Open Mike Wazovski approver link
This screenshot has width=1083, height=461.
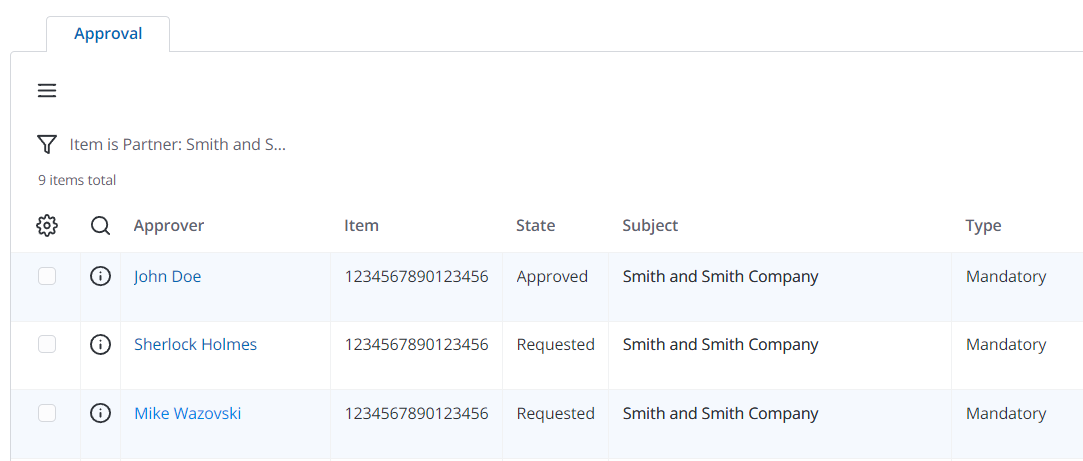[x=187, y=414]
